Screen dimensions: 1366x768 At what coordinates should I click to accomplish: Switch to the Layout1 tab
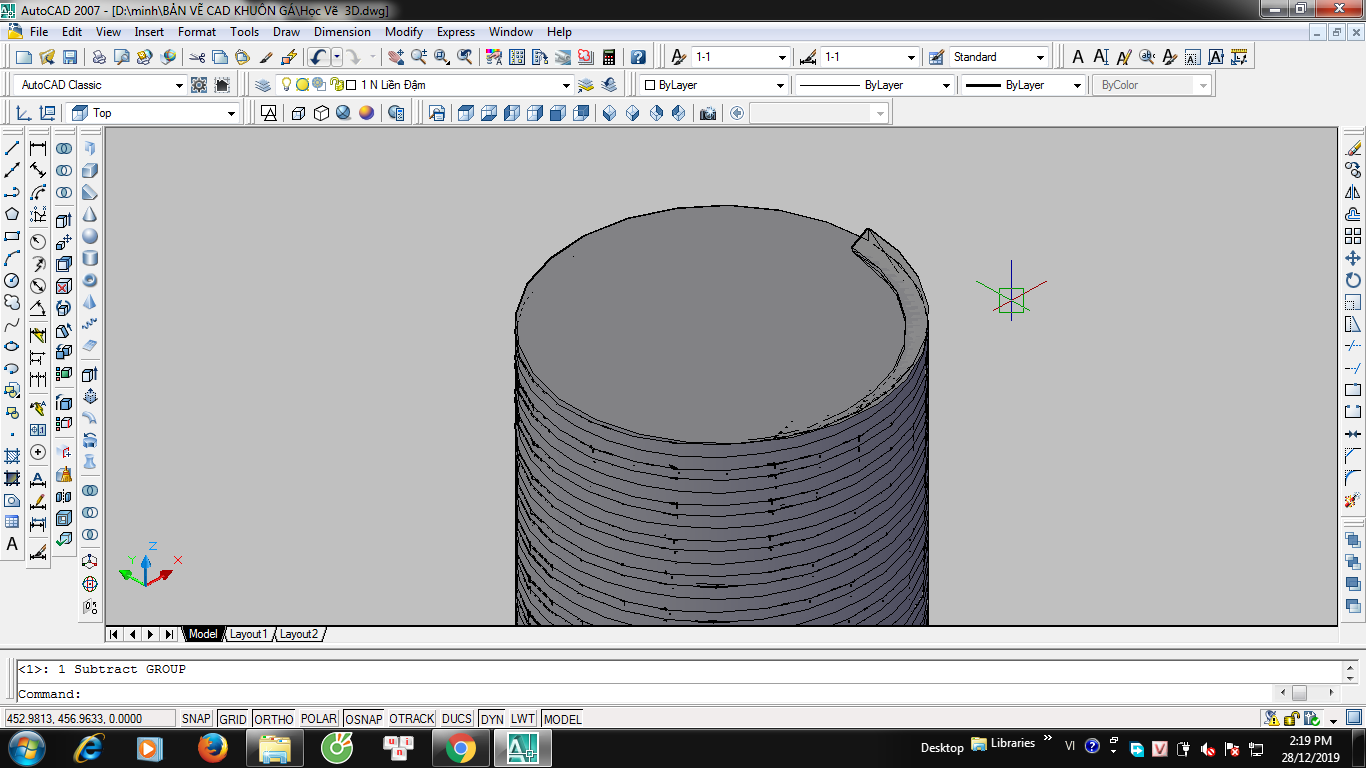(248, 634)
